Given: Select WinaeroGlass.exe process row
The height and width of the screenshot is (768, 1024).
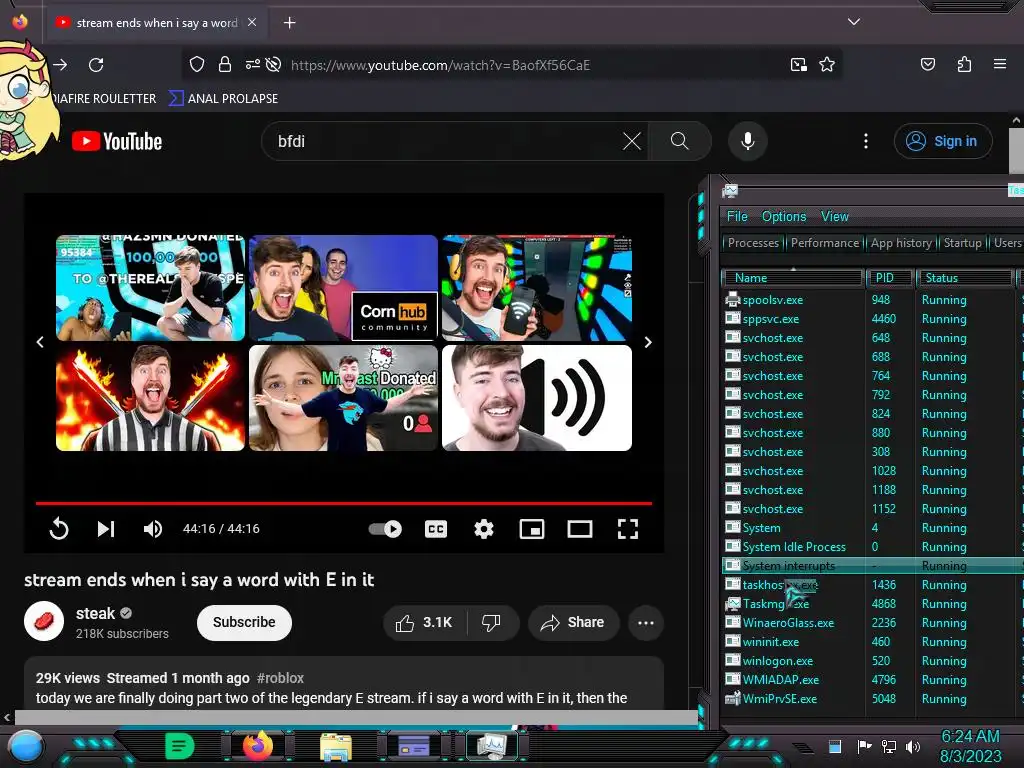Looking at the screenshot, I should 872,622.
